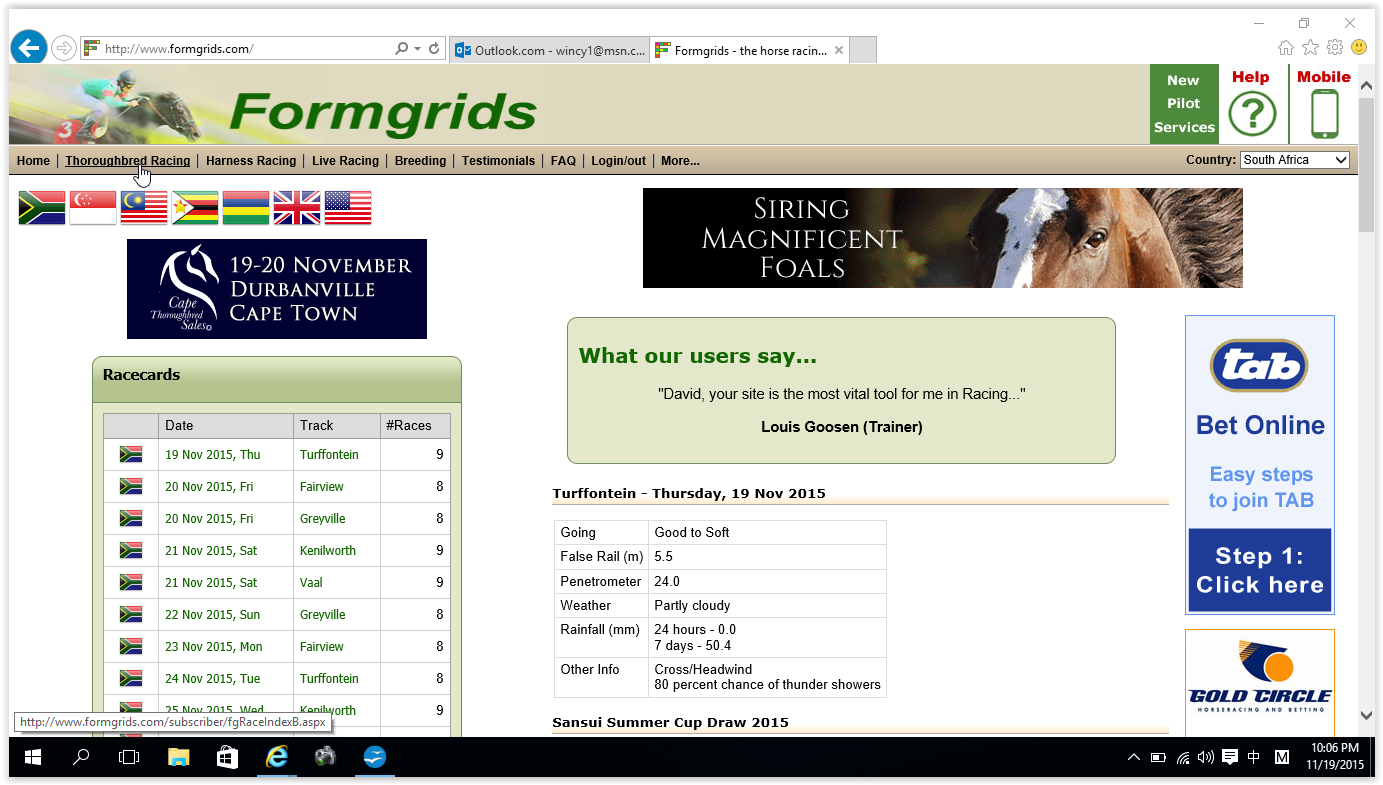Open the browser Home icon

point(1286,47)
